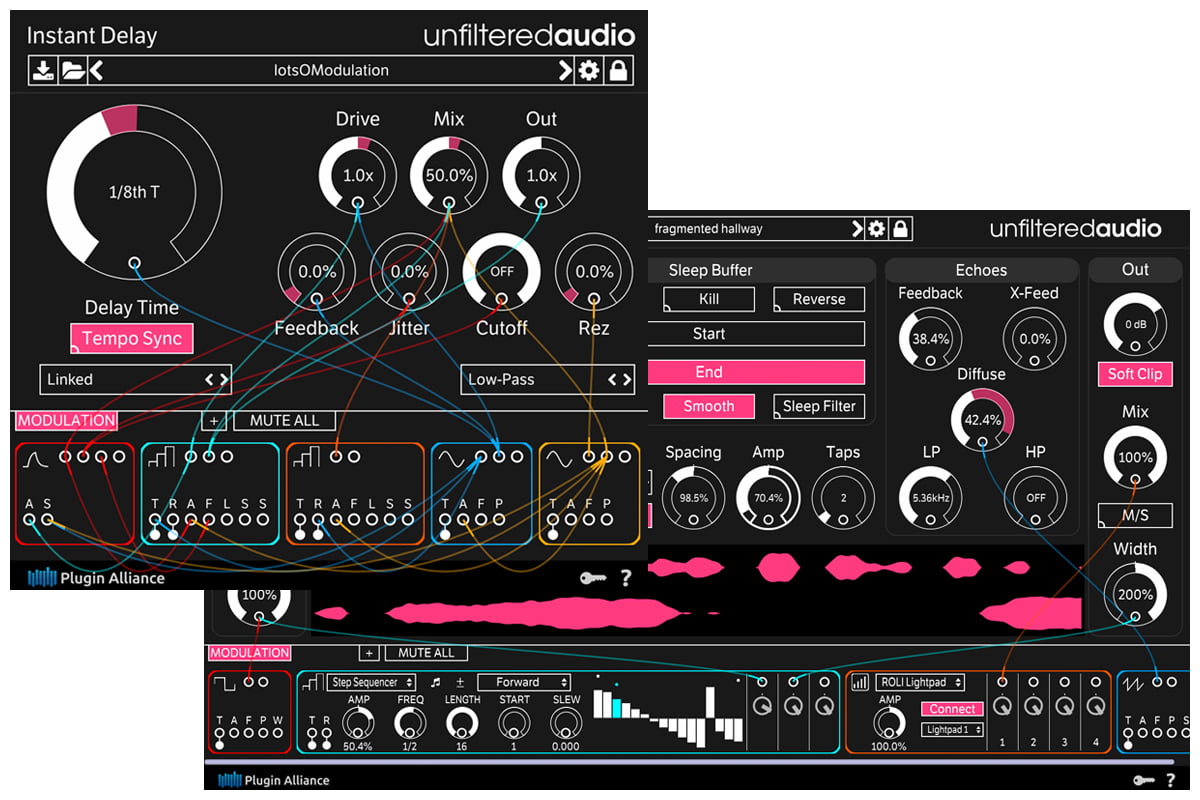Viewport: 1200px width, 800px height.
Task: Open the Lightpad 1 device dropdown
Action: (952, 730)
